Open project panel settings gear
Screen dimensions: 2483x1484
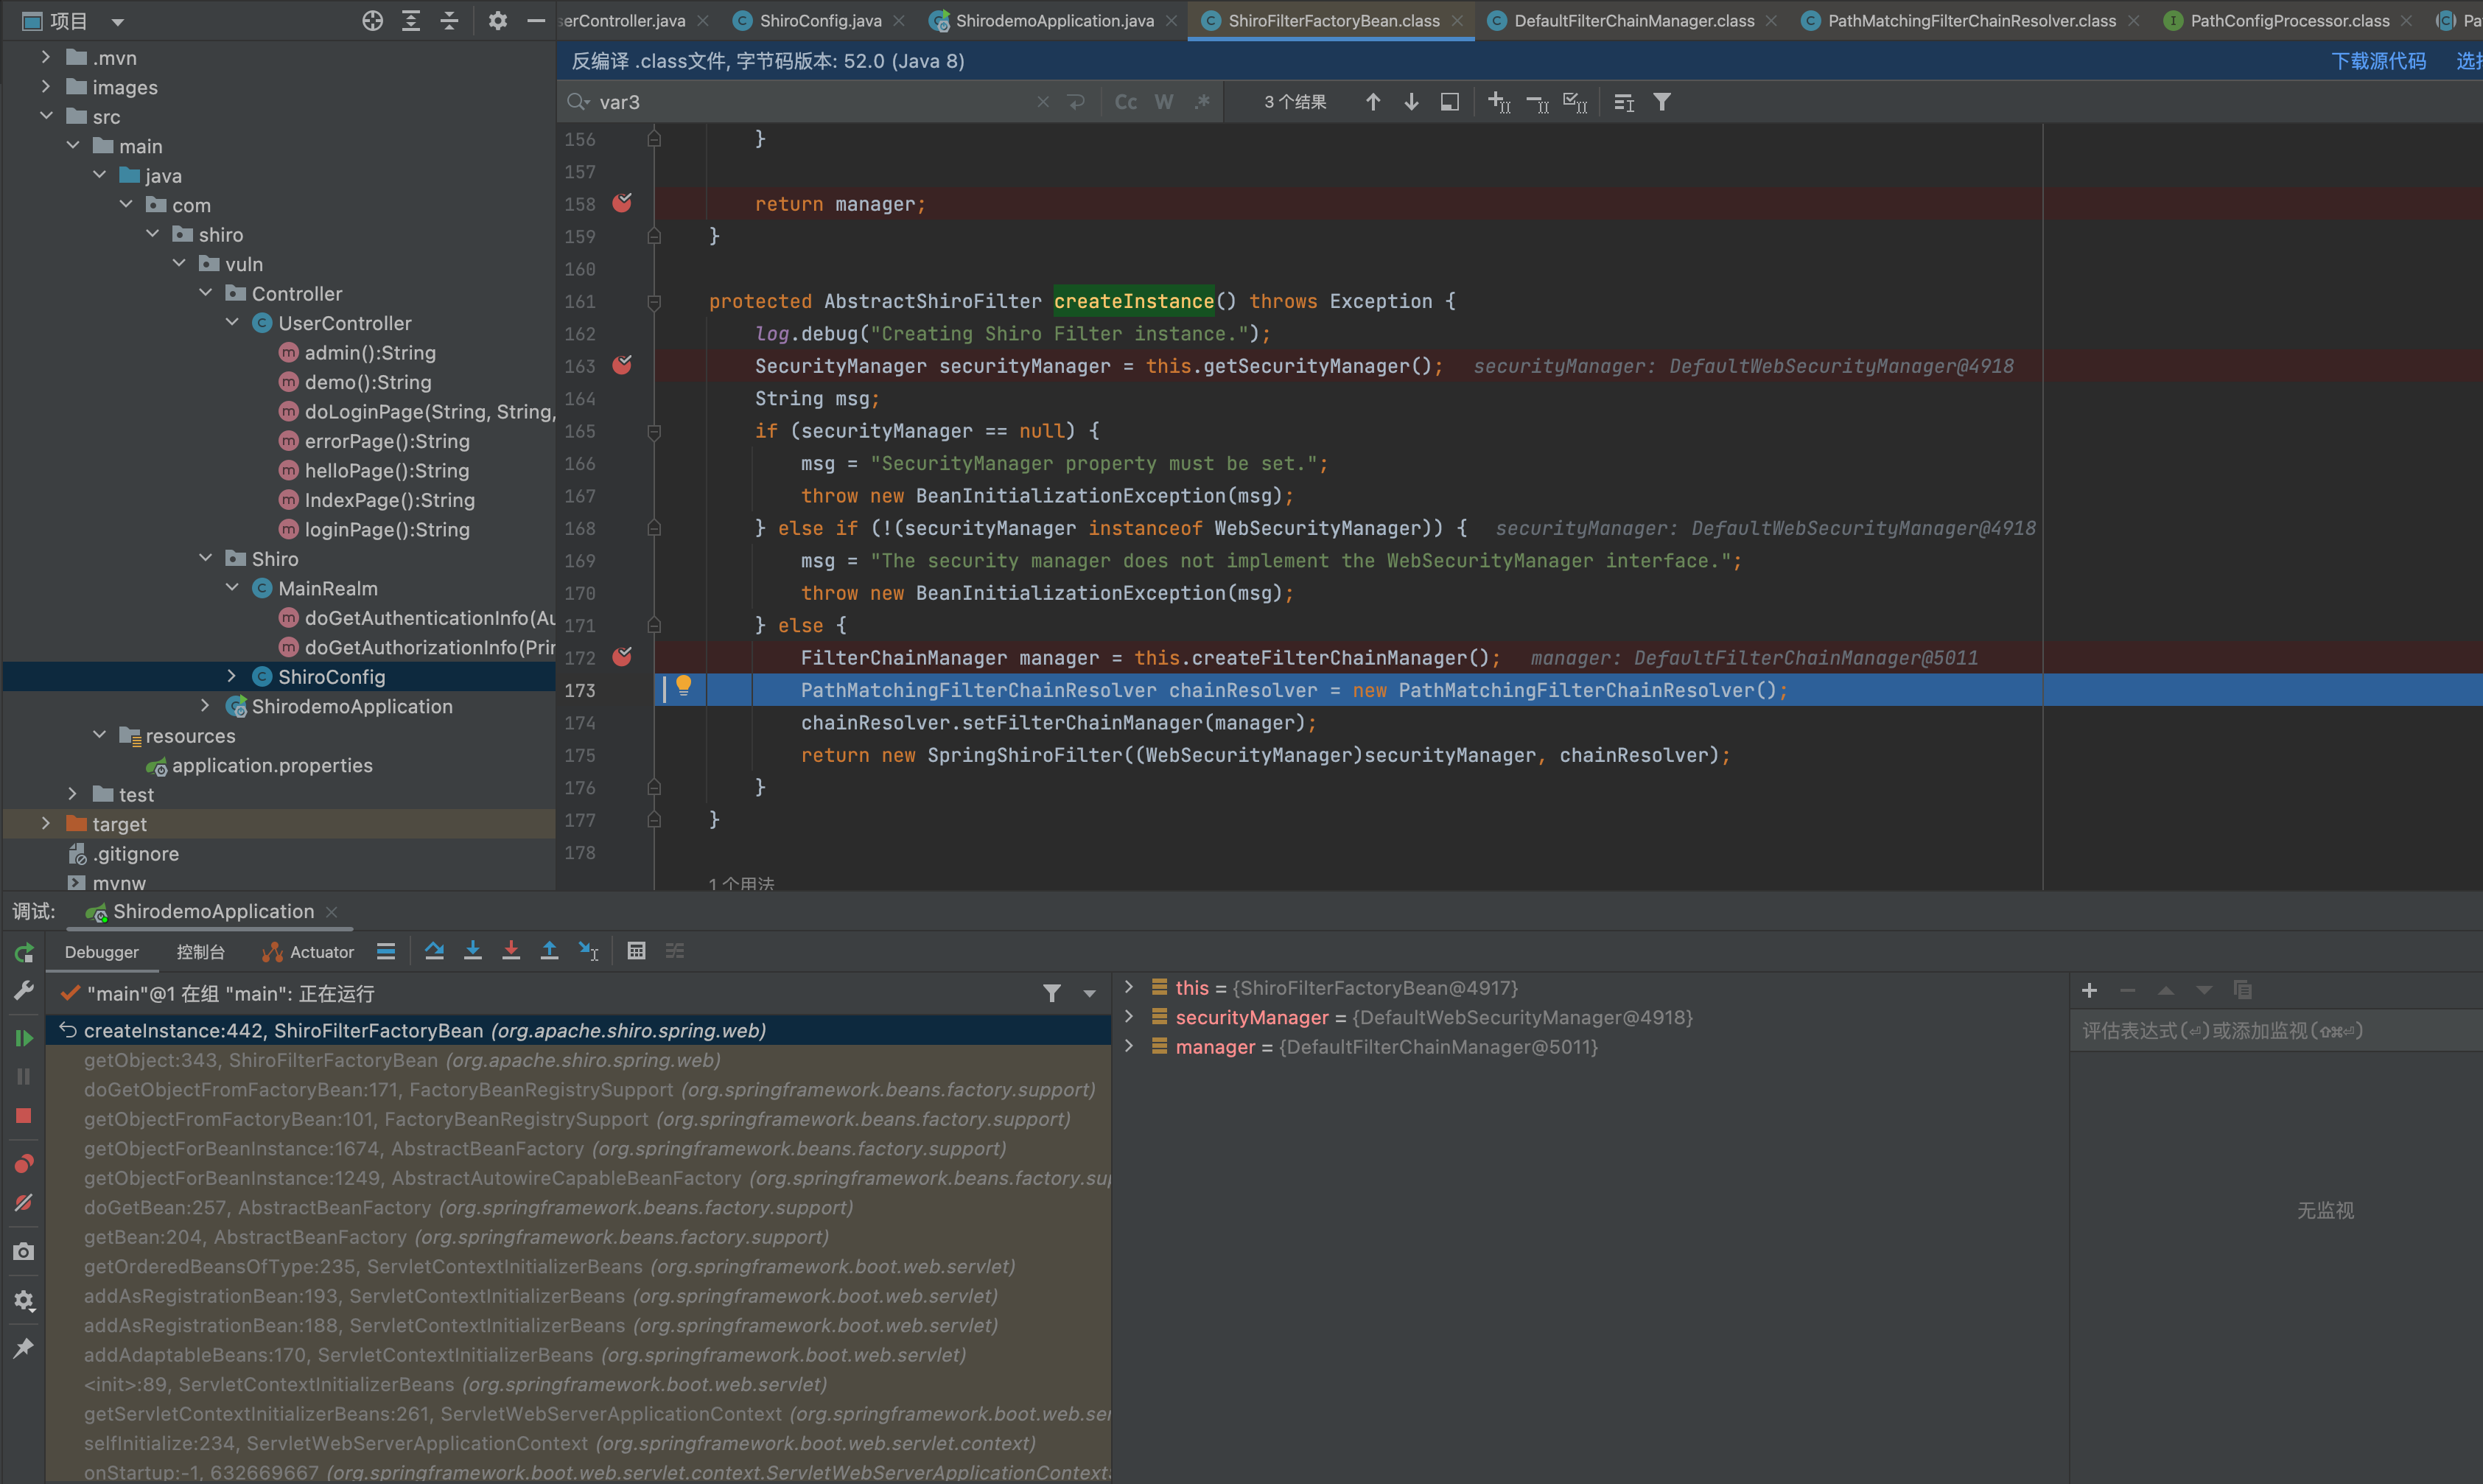pyautogui.click(x=497, y=20)
